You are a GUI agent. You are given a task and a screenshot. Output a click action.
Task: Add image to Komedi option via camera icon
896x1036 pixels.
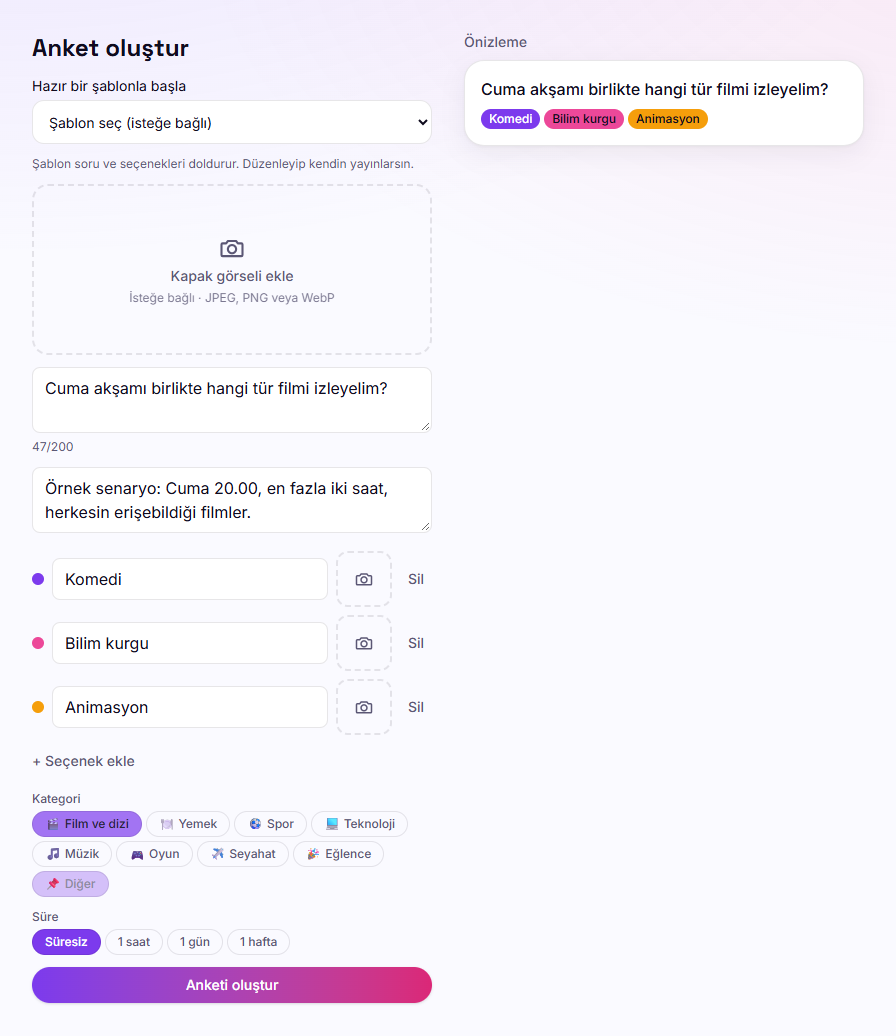(x=364, y=579)
